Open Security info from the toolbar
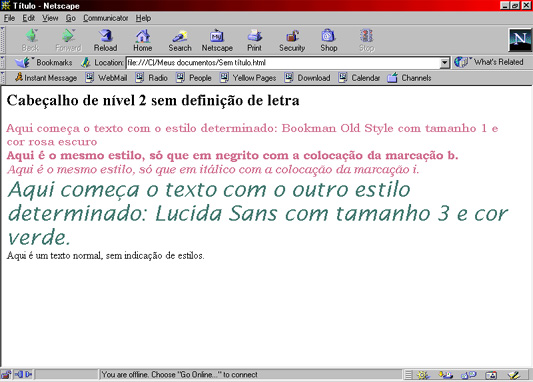533x382 pixels. pos(292,40)
